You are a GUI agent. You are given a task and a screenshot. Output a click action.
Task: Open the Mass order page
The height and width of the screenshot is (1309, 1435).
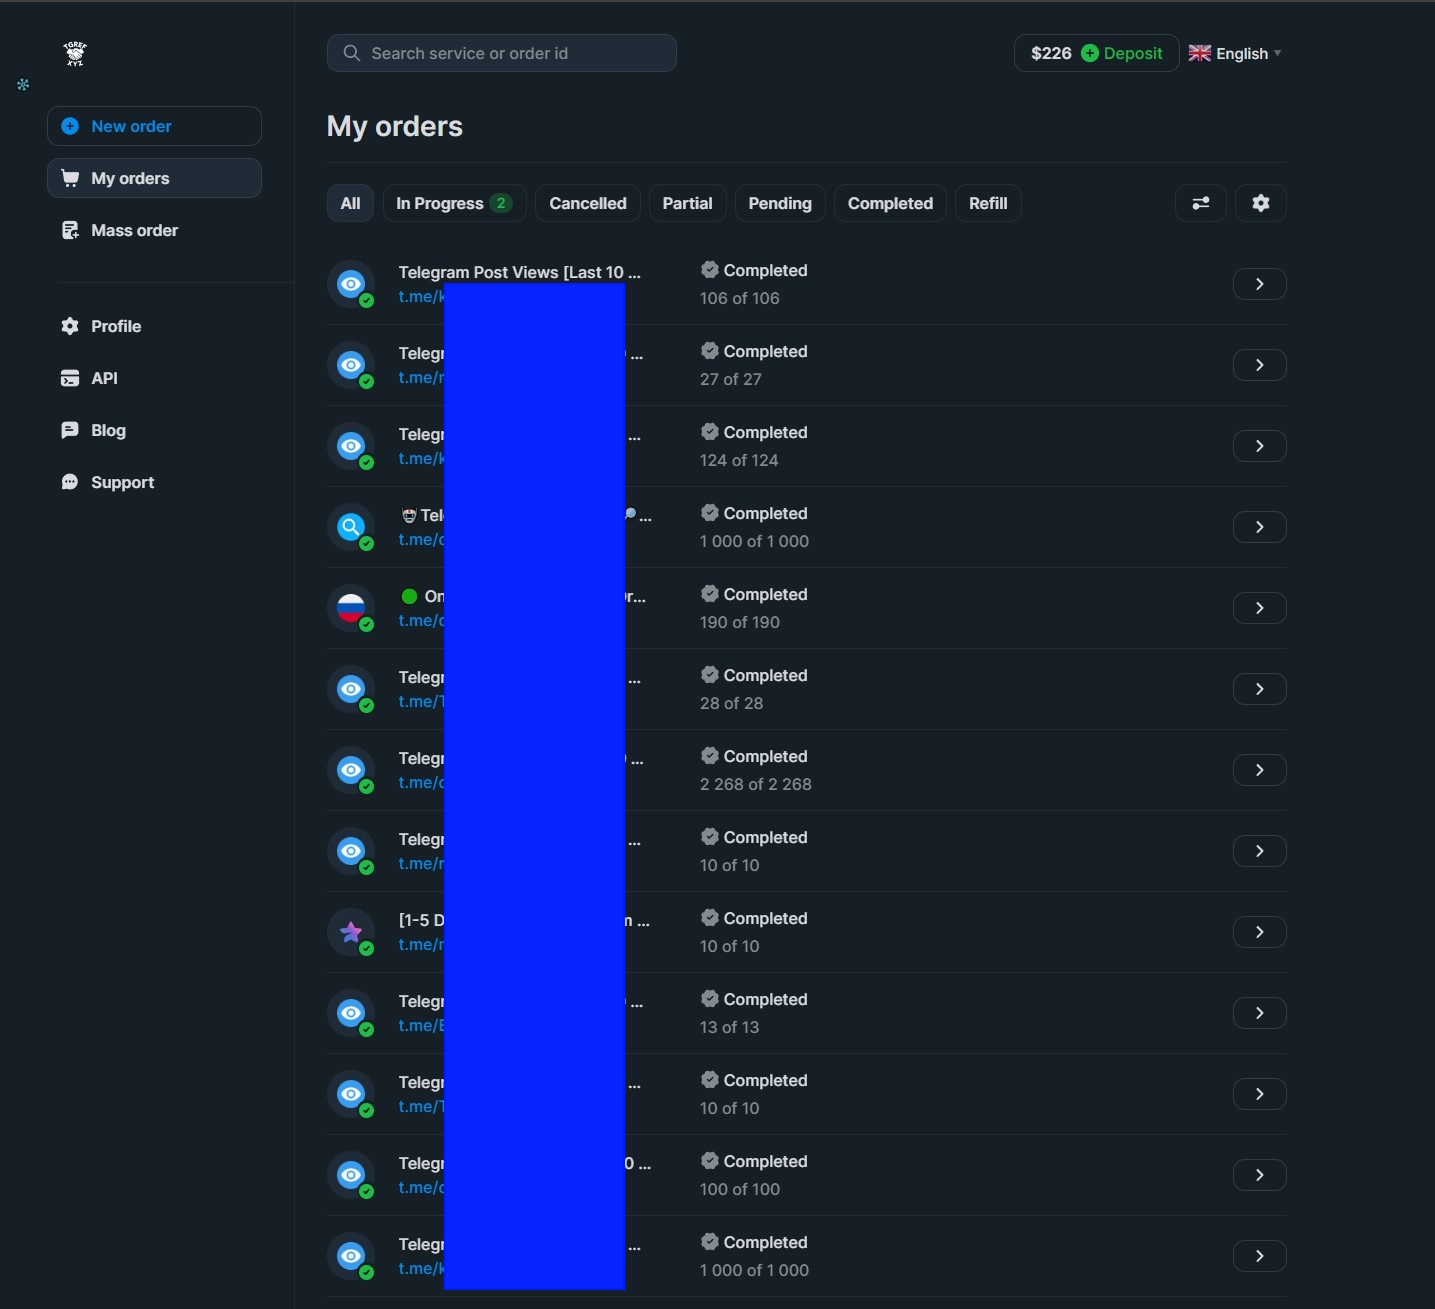[134, 230]
